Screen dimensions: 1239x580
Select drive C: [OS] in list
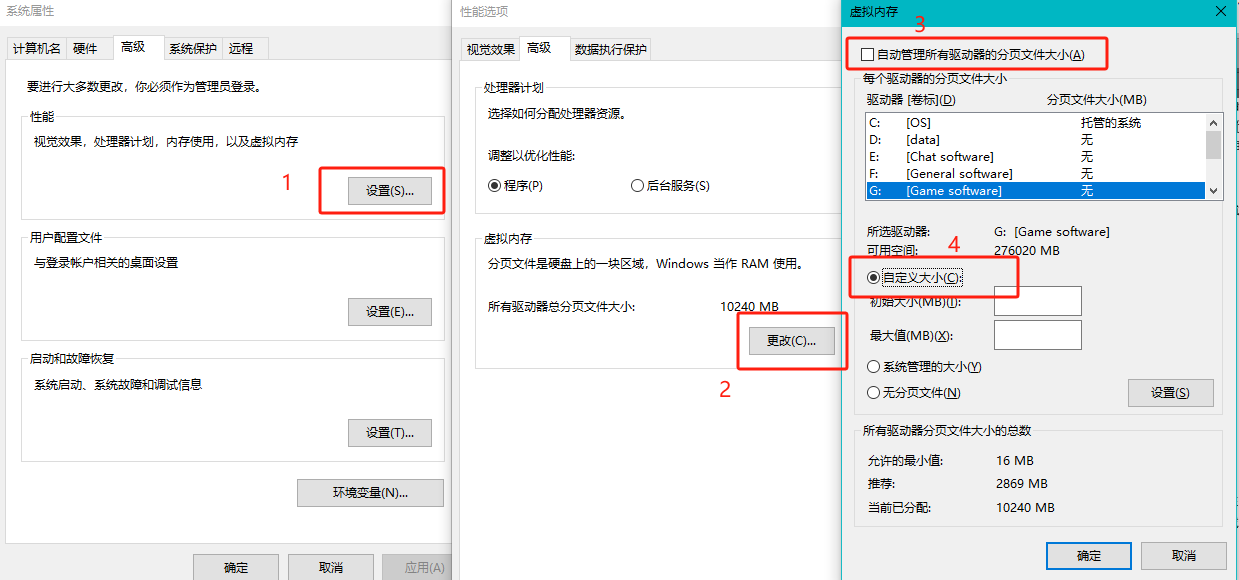click(x=1000, y=123)
